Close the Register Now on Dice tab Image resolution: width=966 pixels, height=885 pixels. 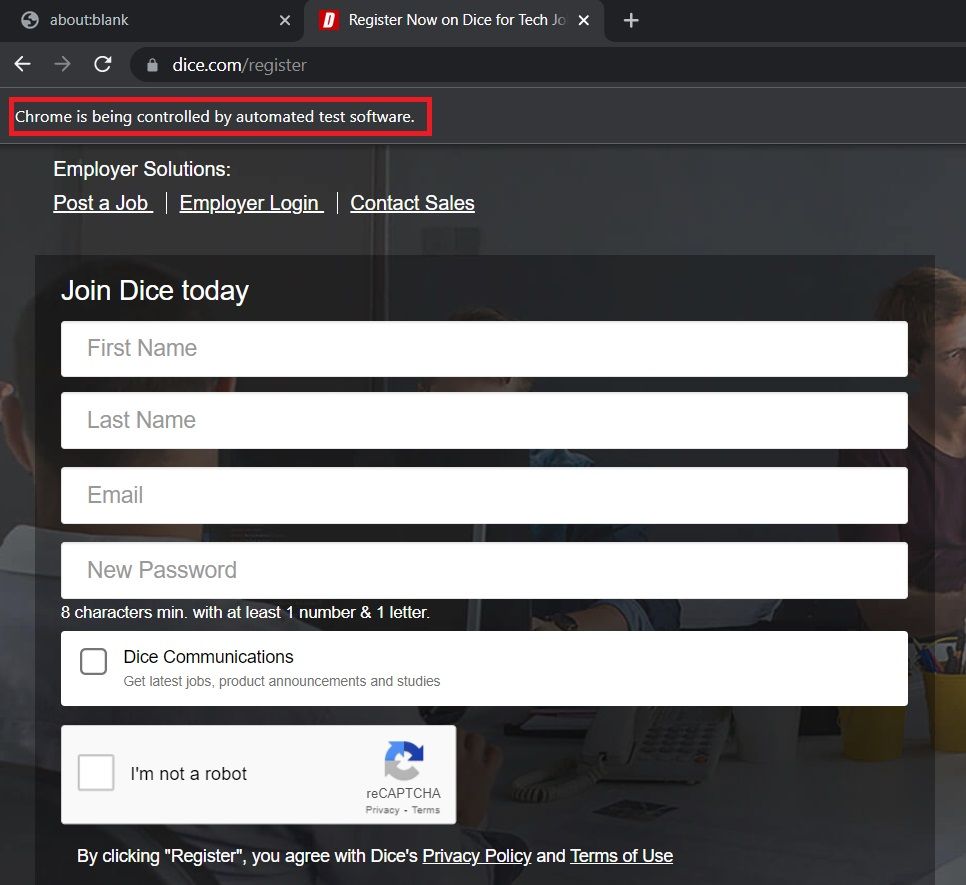584,20
